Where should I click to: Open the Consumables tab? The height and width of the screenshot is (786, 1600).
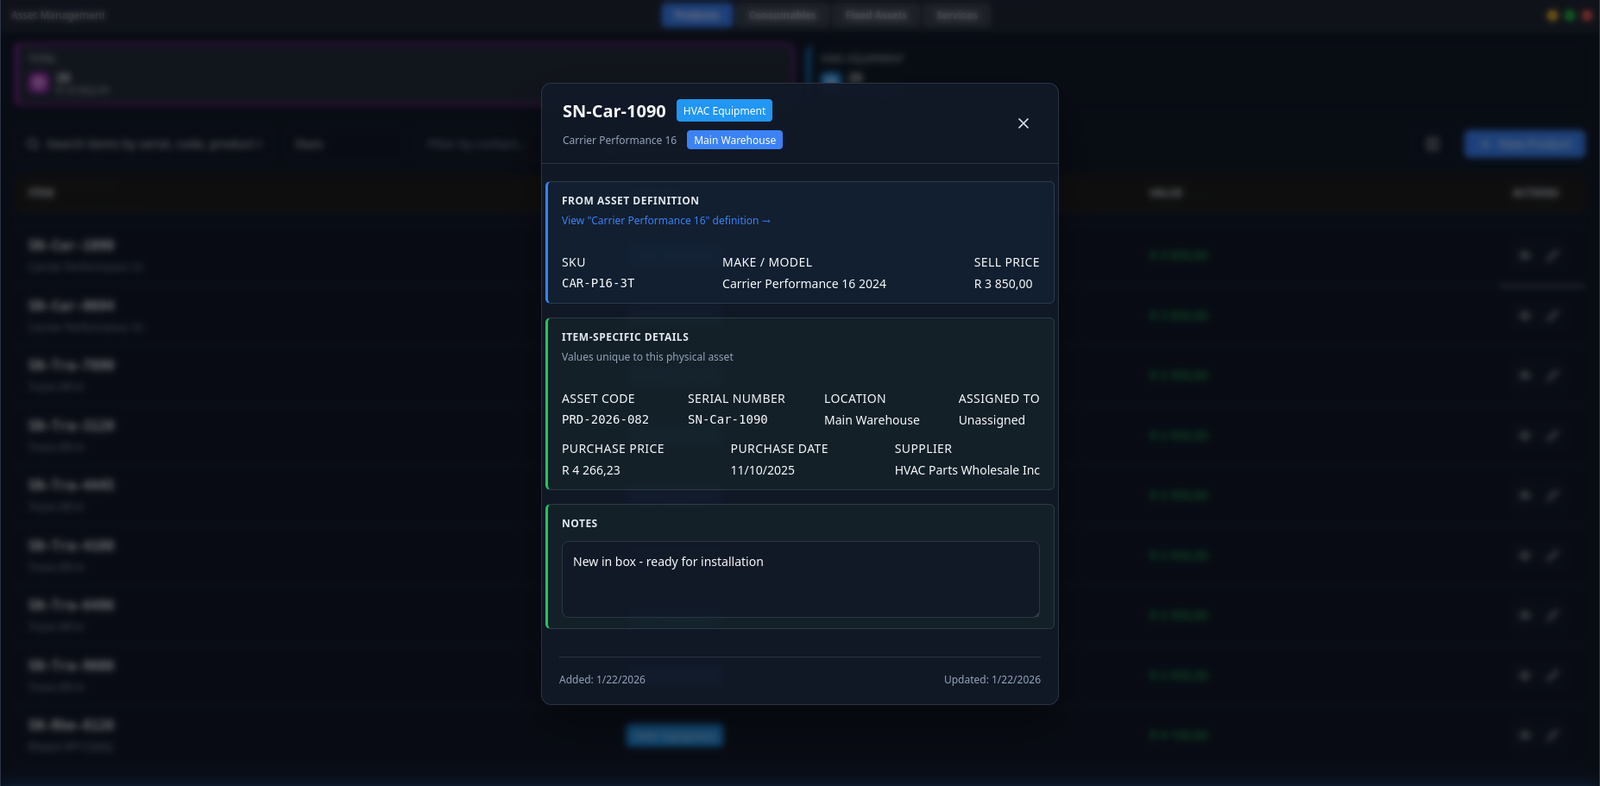click(782, 15)
